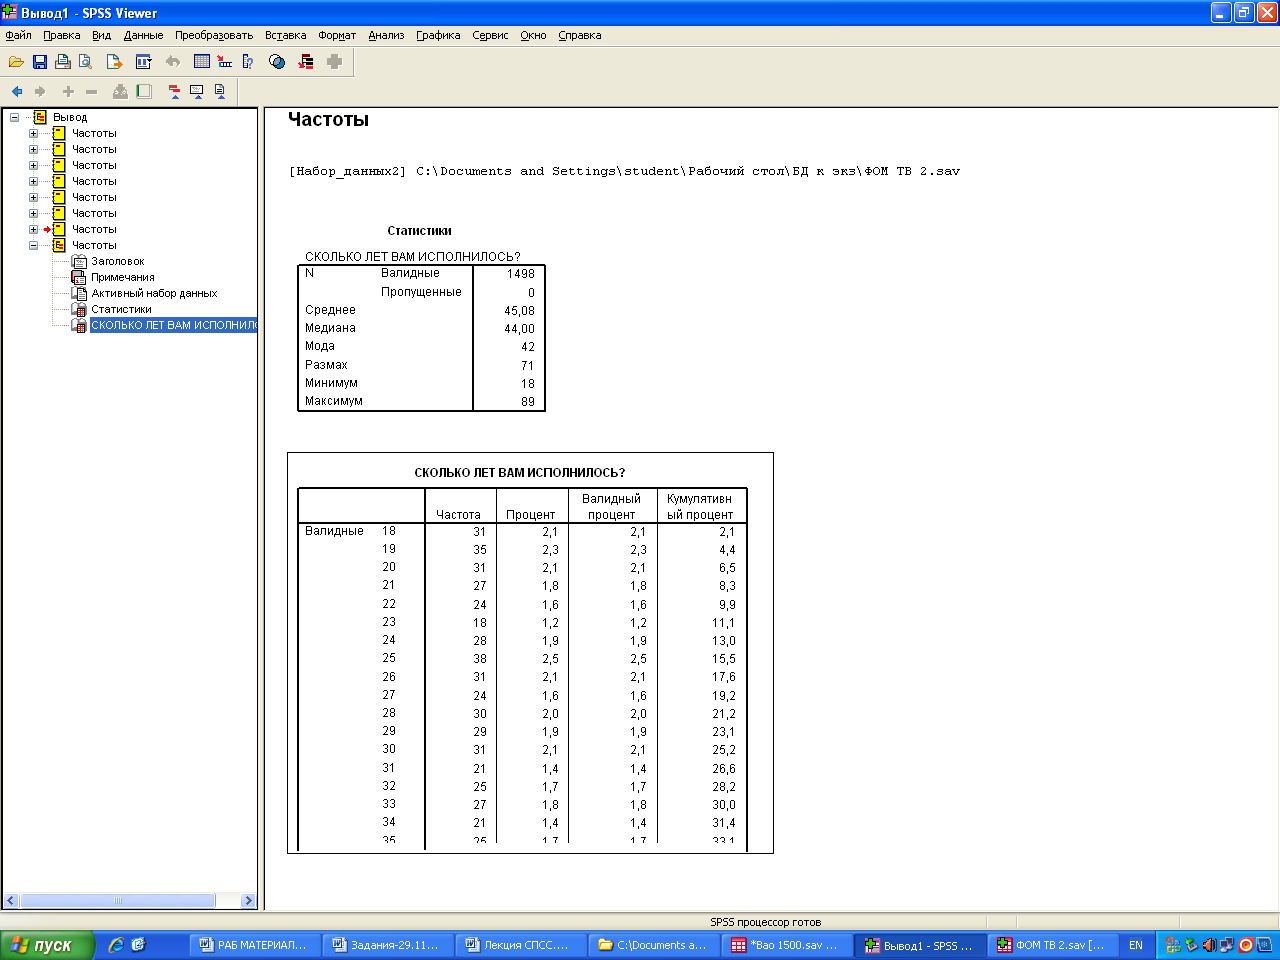
Task: Switch to Задания-29.11 taskbar window
Action: coord(388,945)
